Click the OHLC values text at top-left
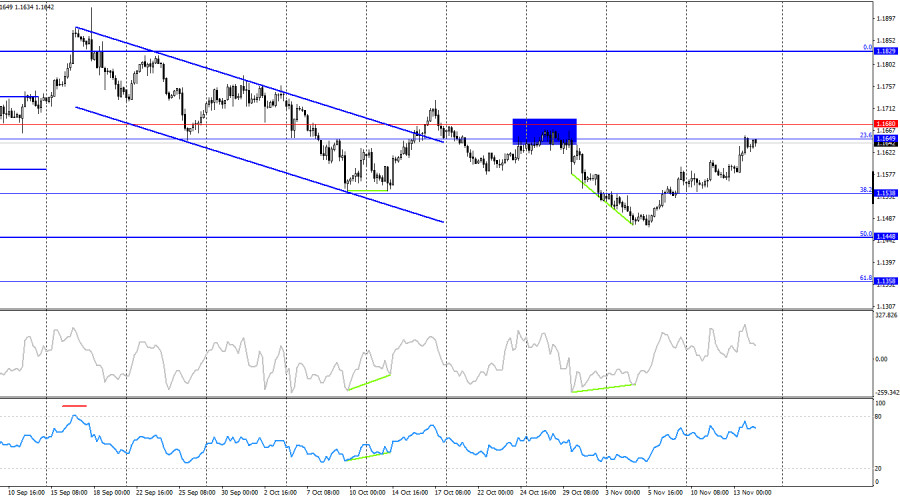Viewport: 900px width, 500px height. [27, 7]
